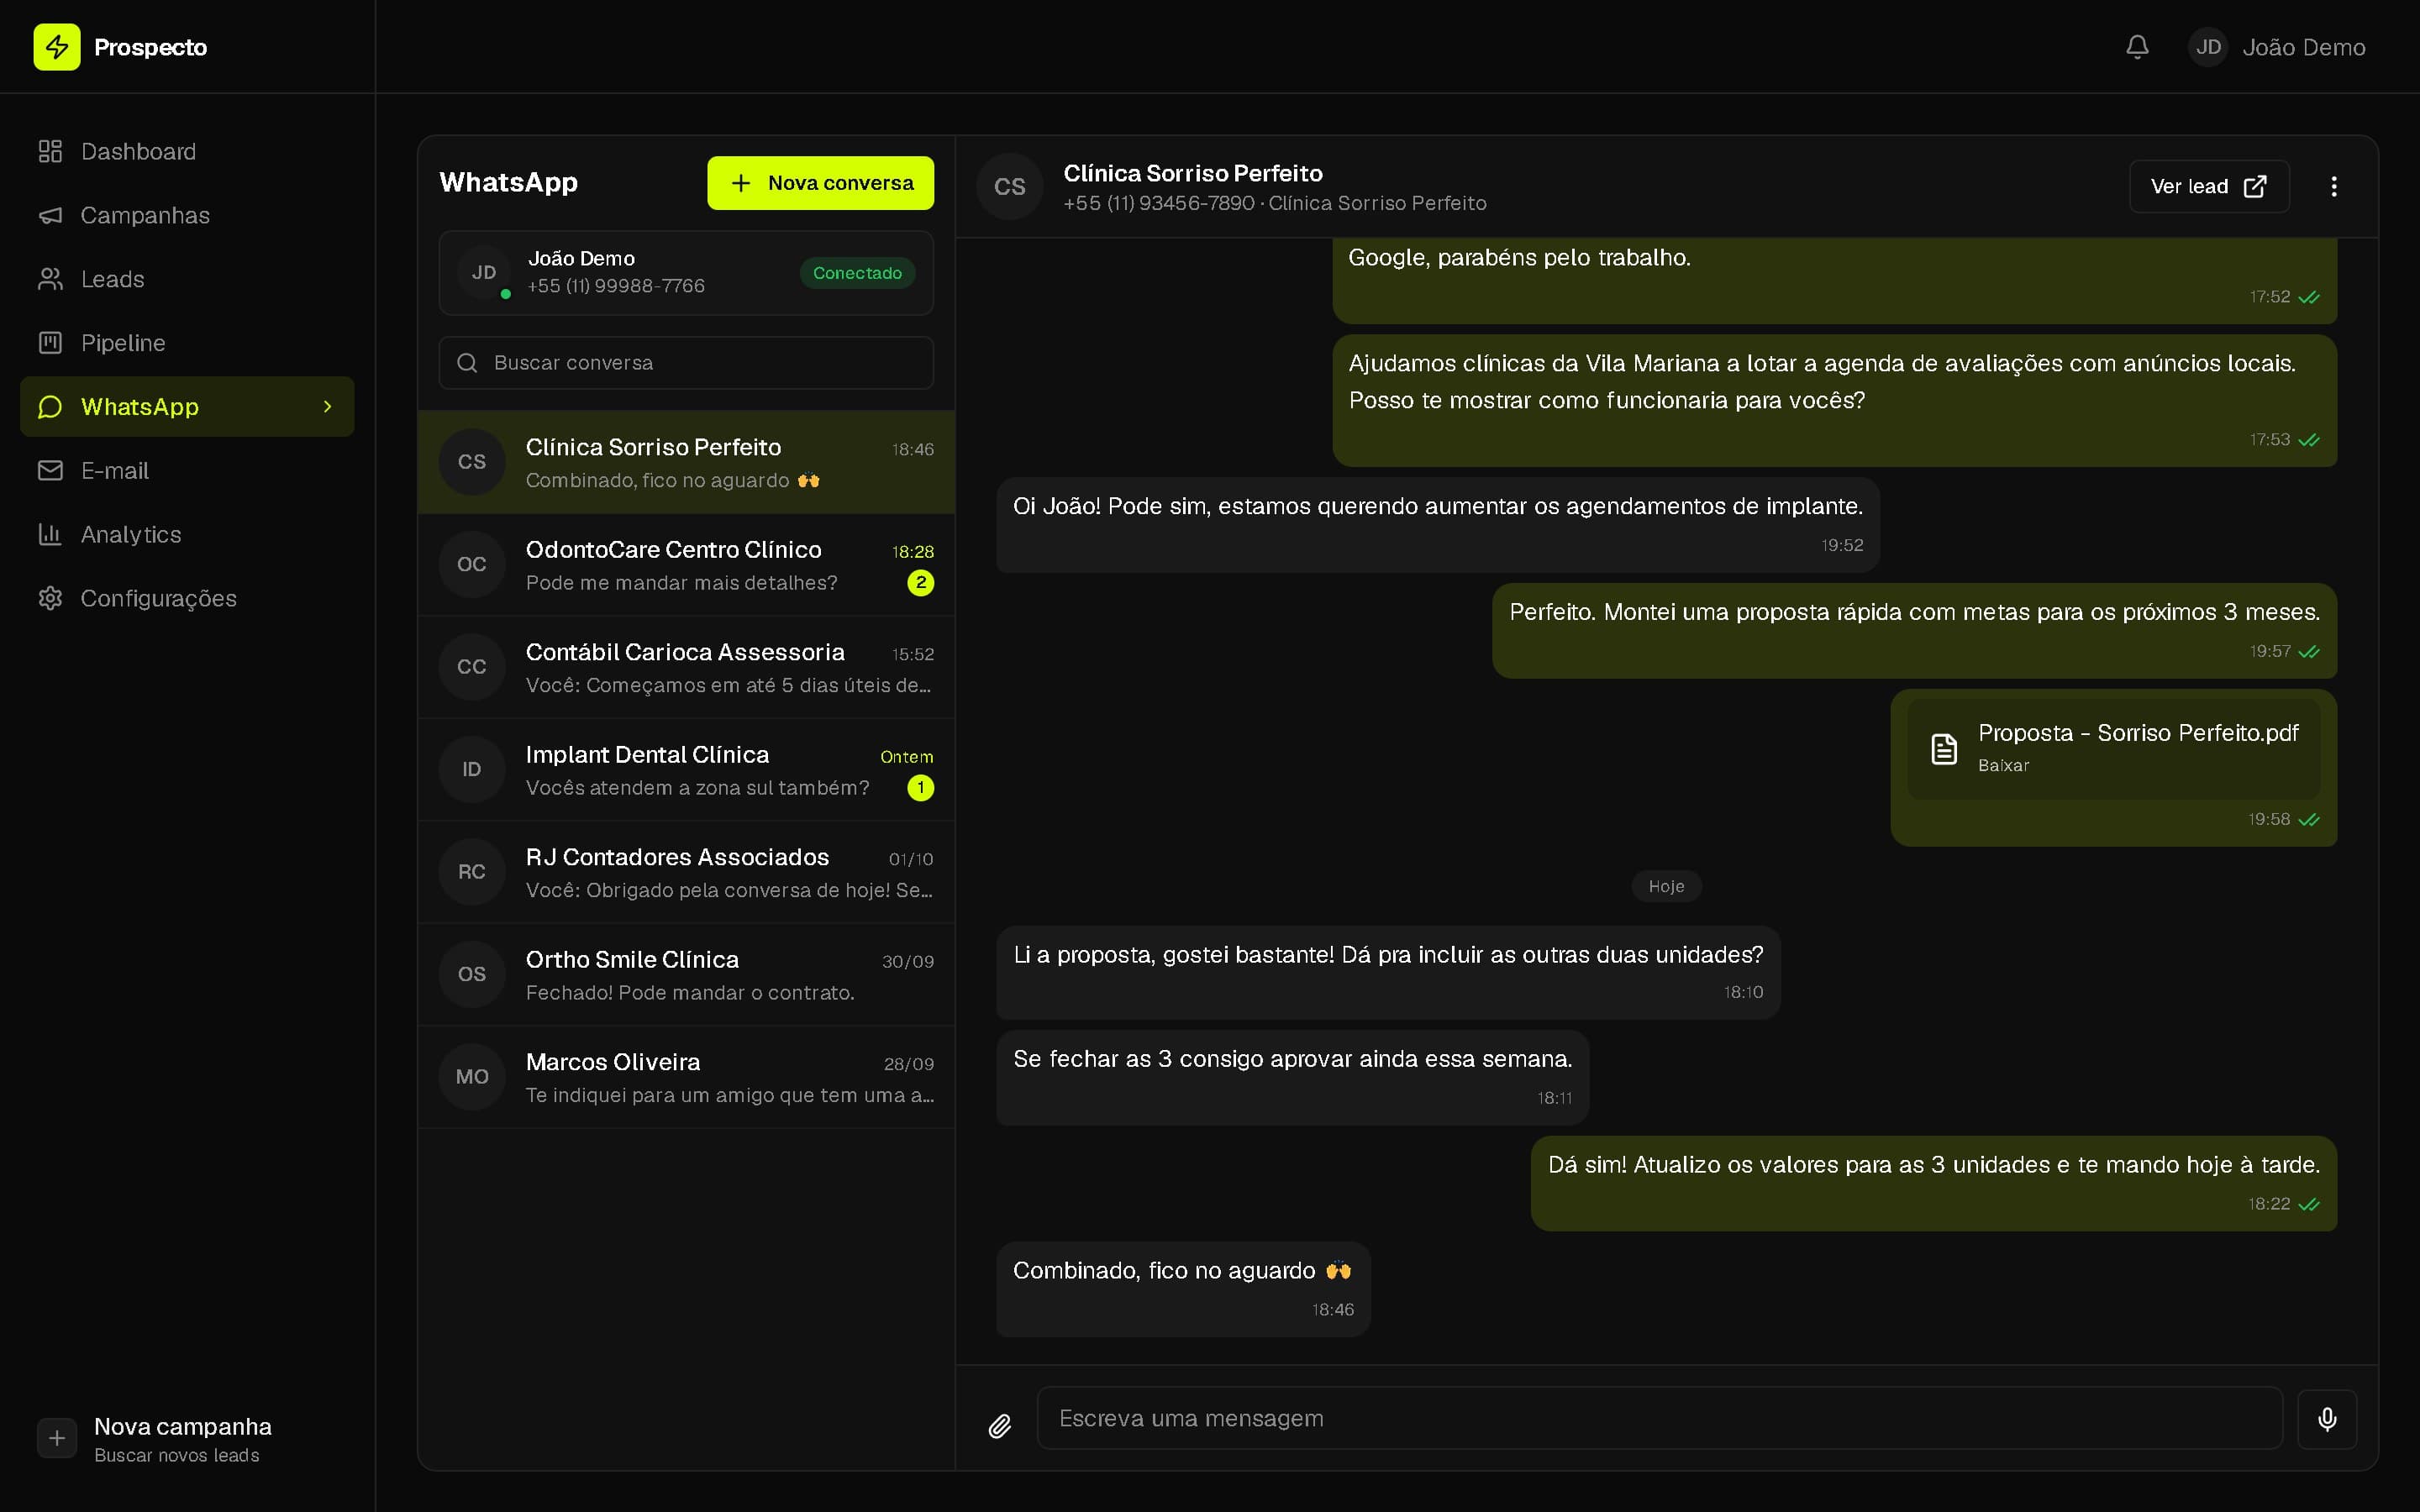This screenshot has height=1512, width=2420.
Task: Click the CS avatar in chat header
Action: click(1009, 187)
